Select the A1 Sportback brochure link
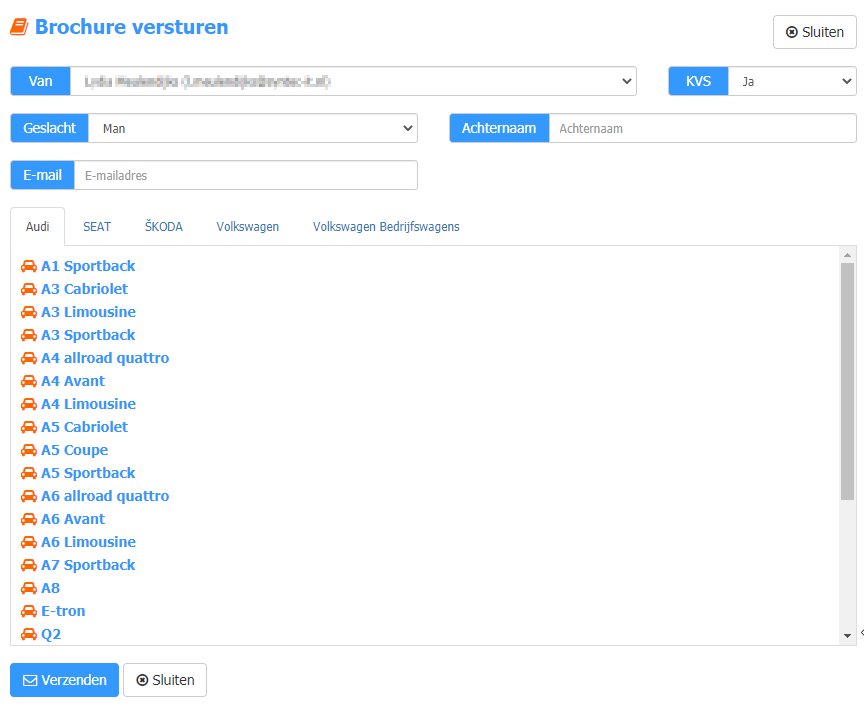This screenshot has width=864, height=711. tap(88, 266)
